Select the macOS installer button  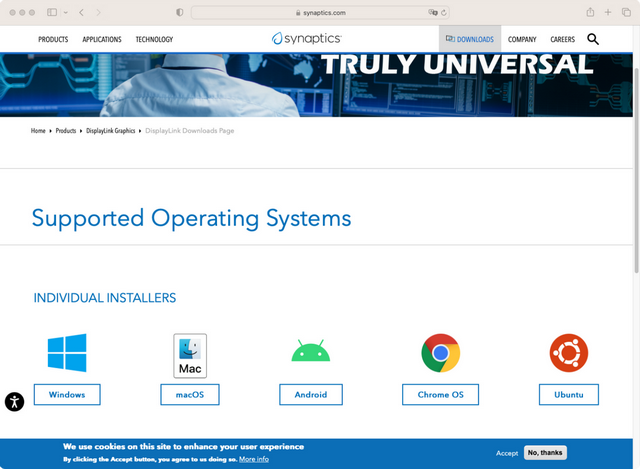(190, 394)
